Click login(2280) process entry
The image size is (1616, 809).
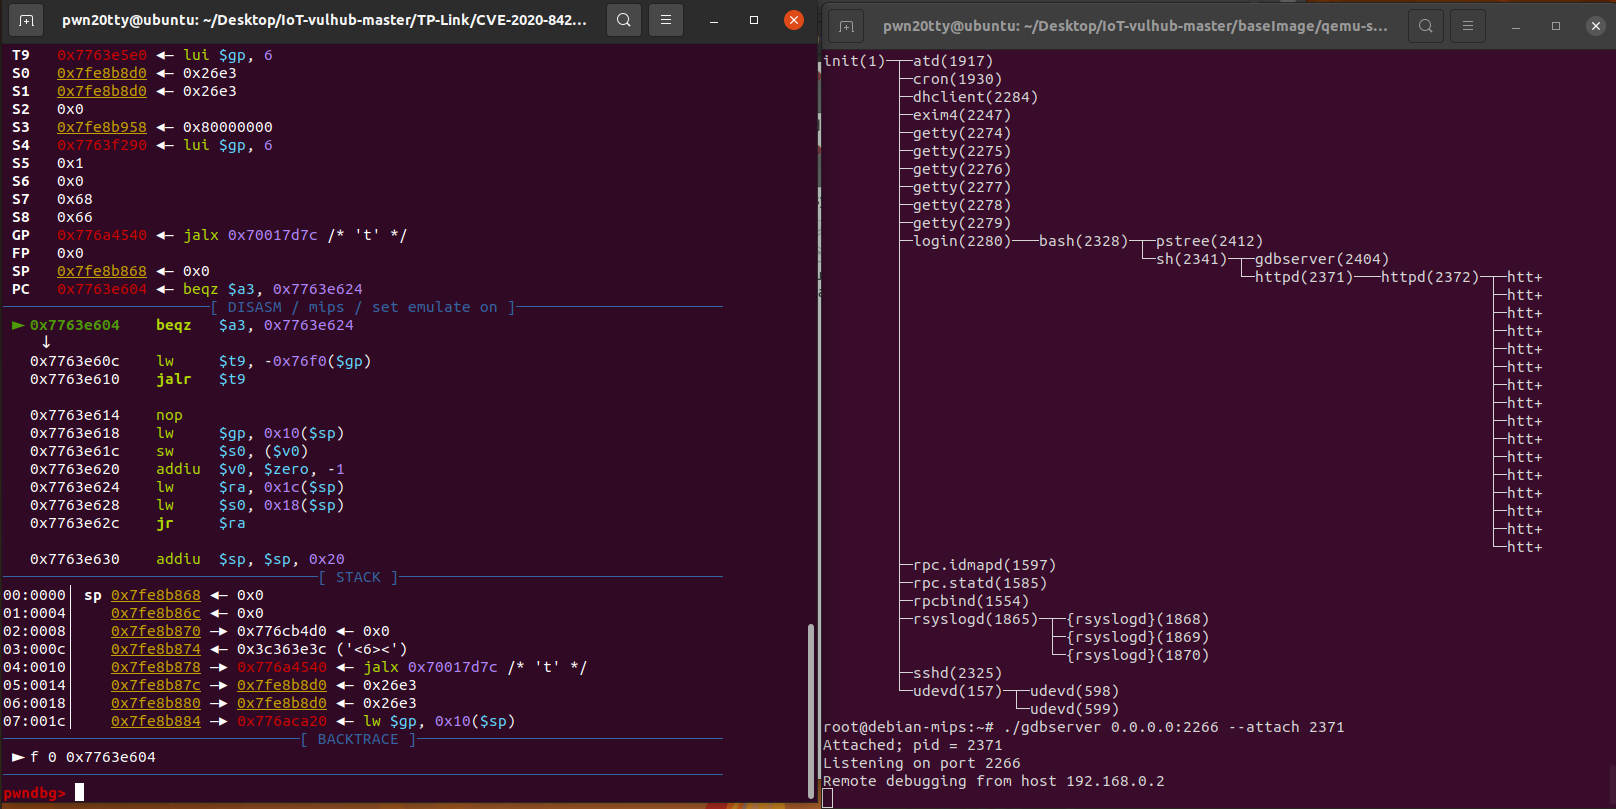[962, 241]
